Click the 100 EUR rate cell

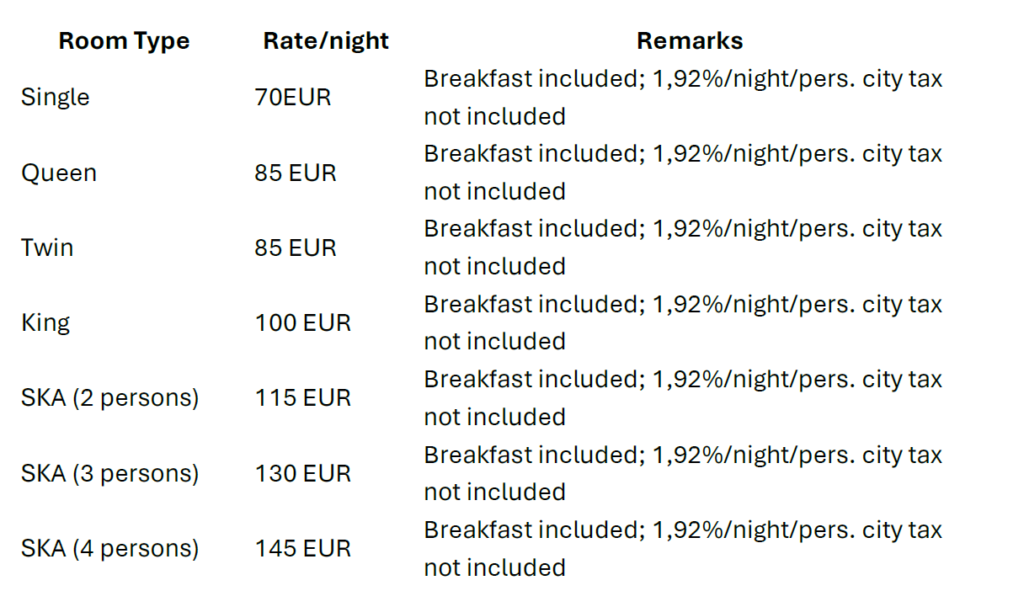coord(302,323)
